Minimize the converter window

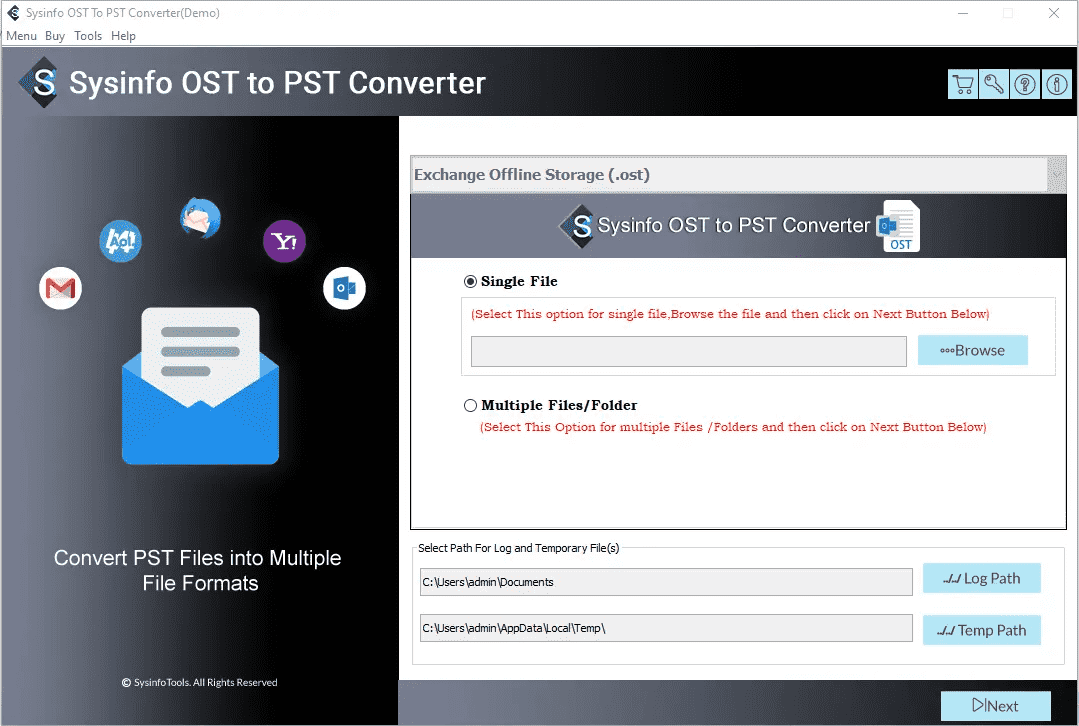click(x=963, y=13)
